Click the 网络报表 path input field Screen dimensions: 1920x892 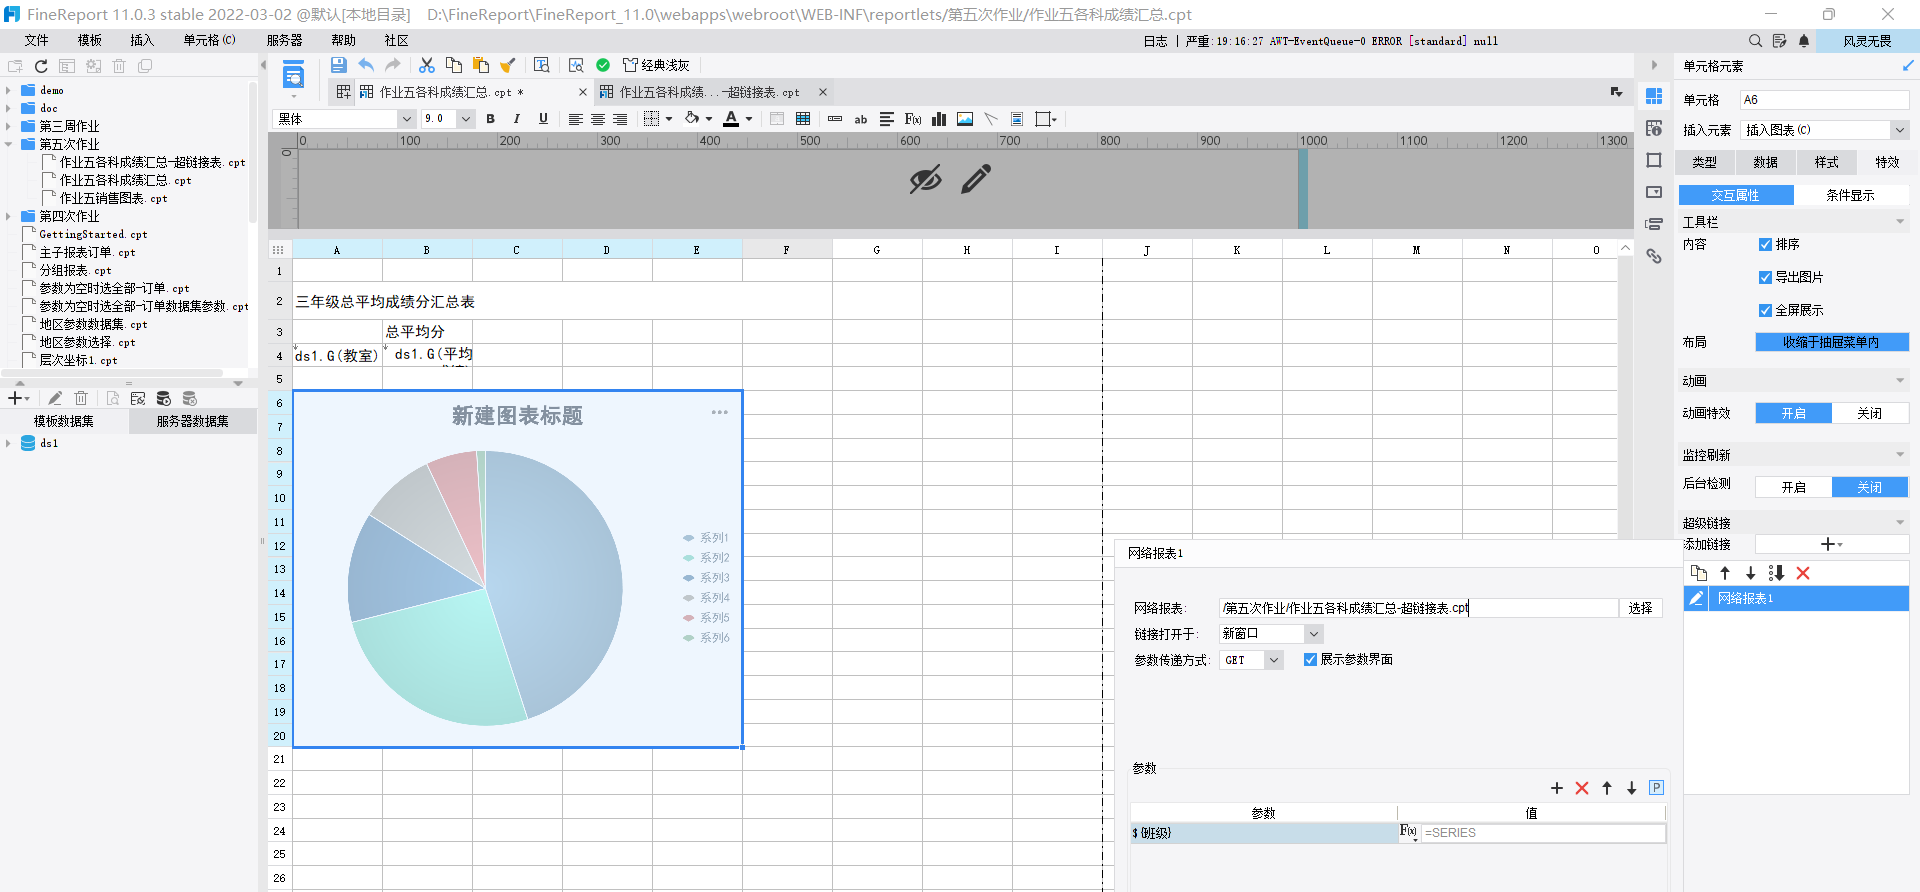tap(1418, 608)
